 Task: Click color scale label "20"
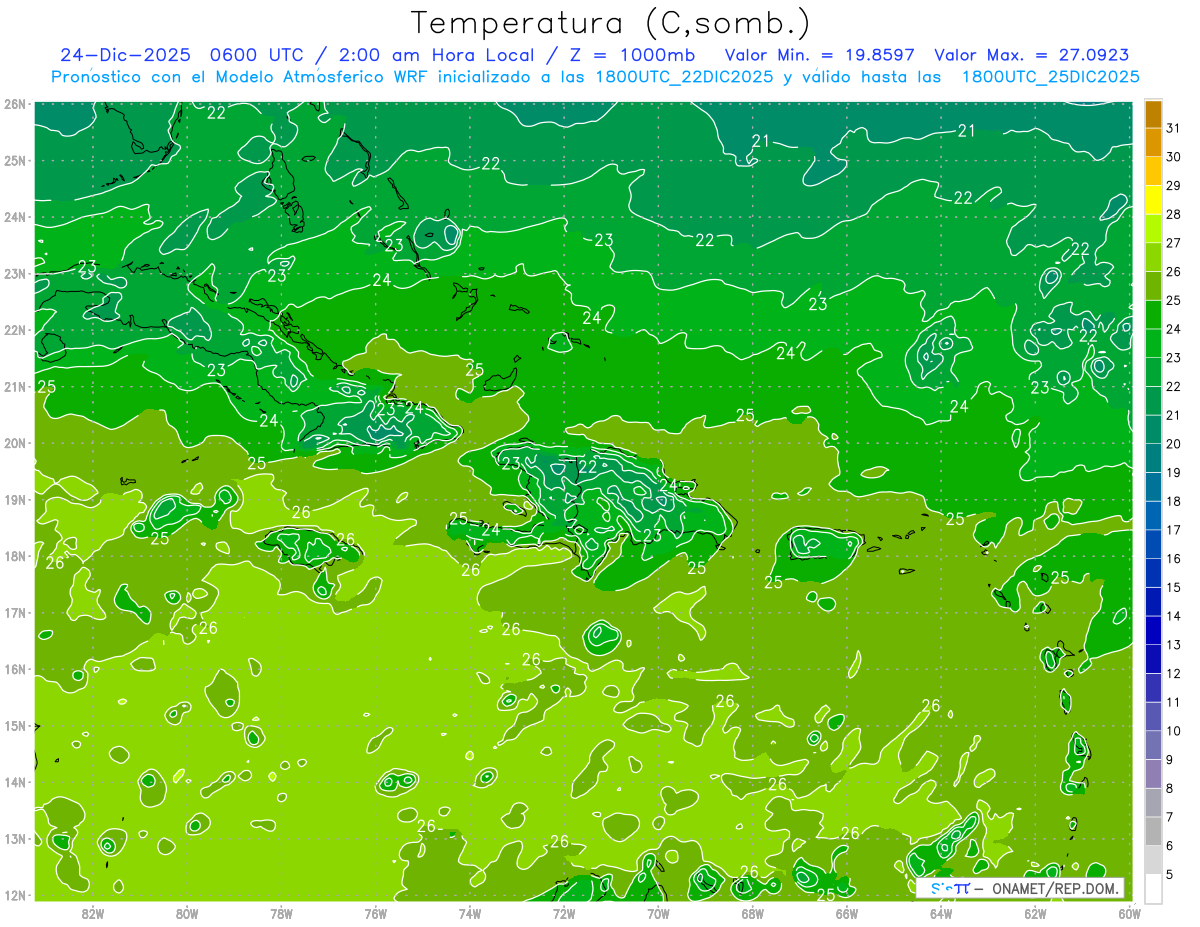point(1174,444)
